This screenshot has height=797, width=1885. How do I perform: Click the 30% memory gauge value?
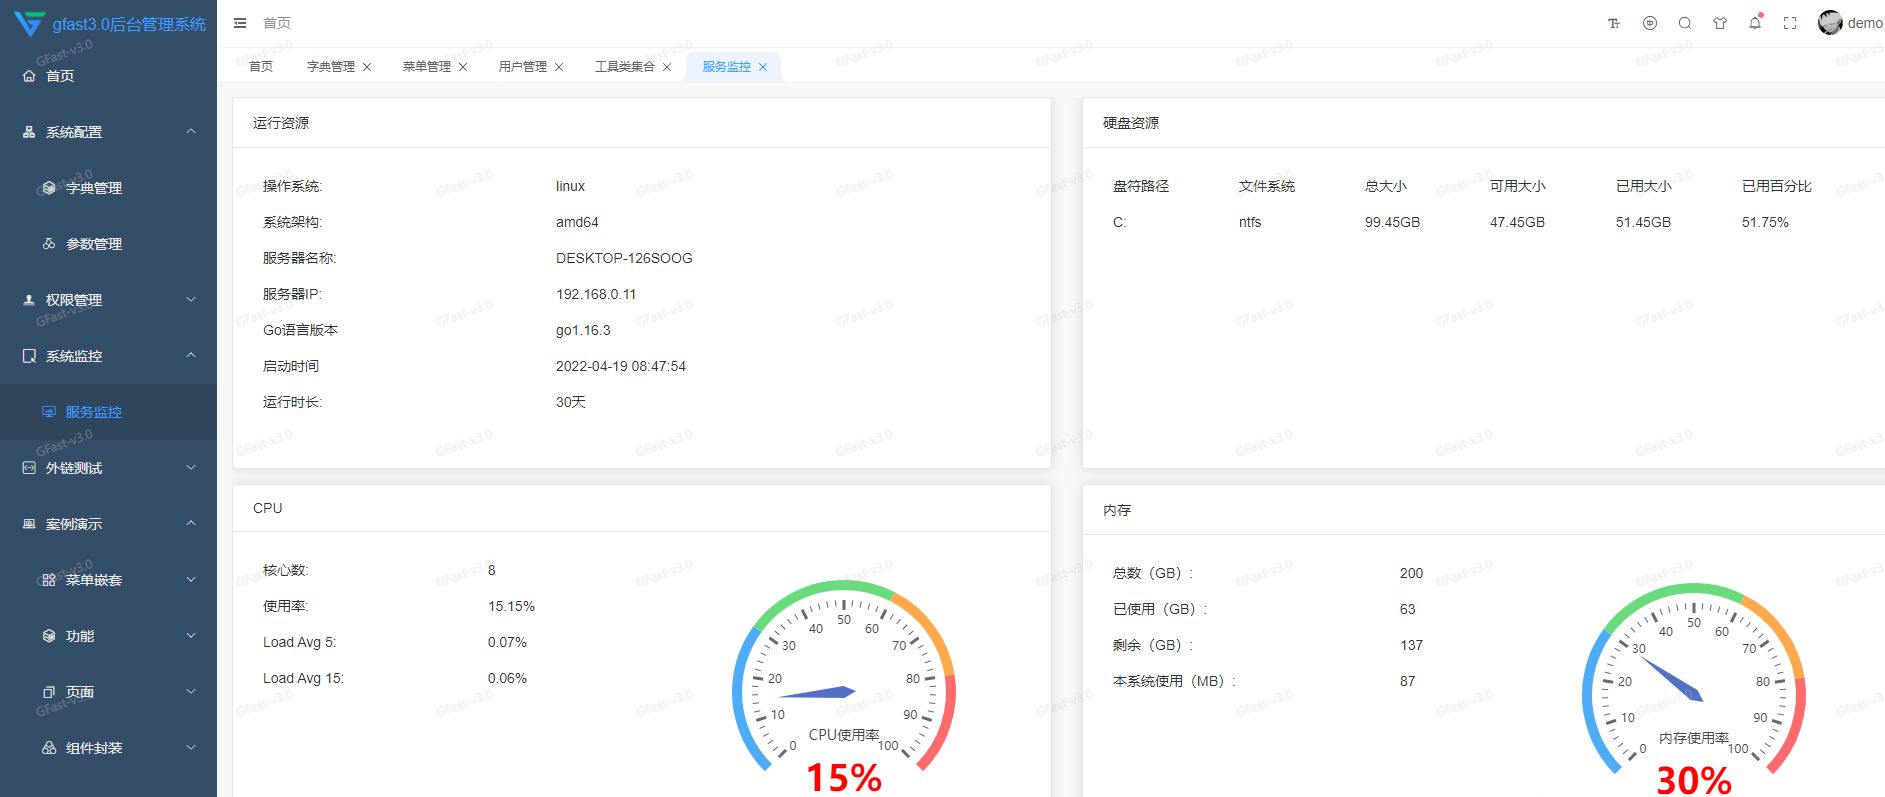pos(1694,780)
